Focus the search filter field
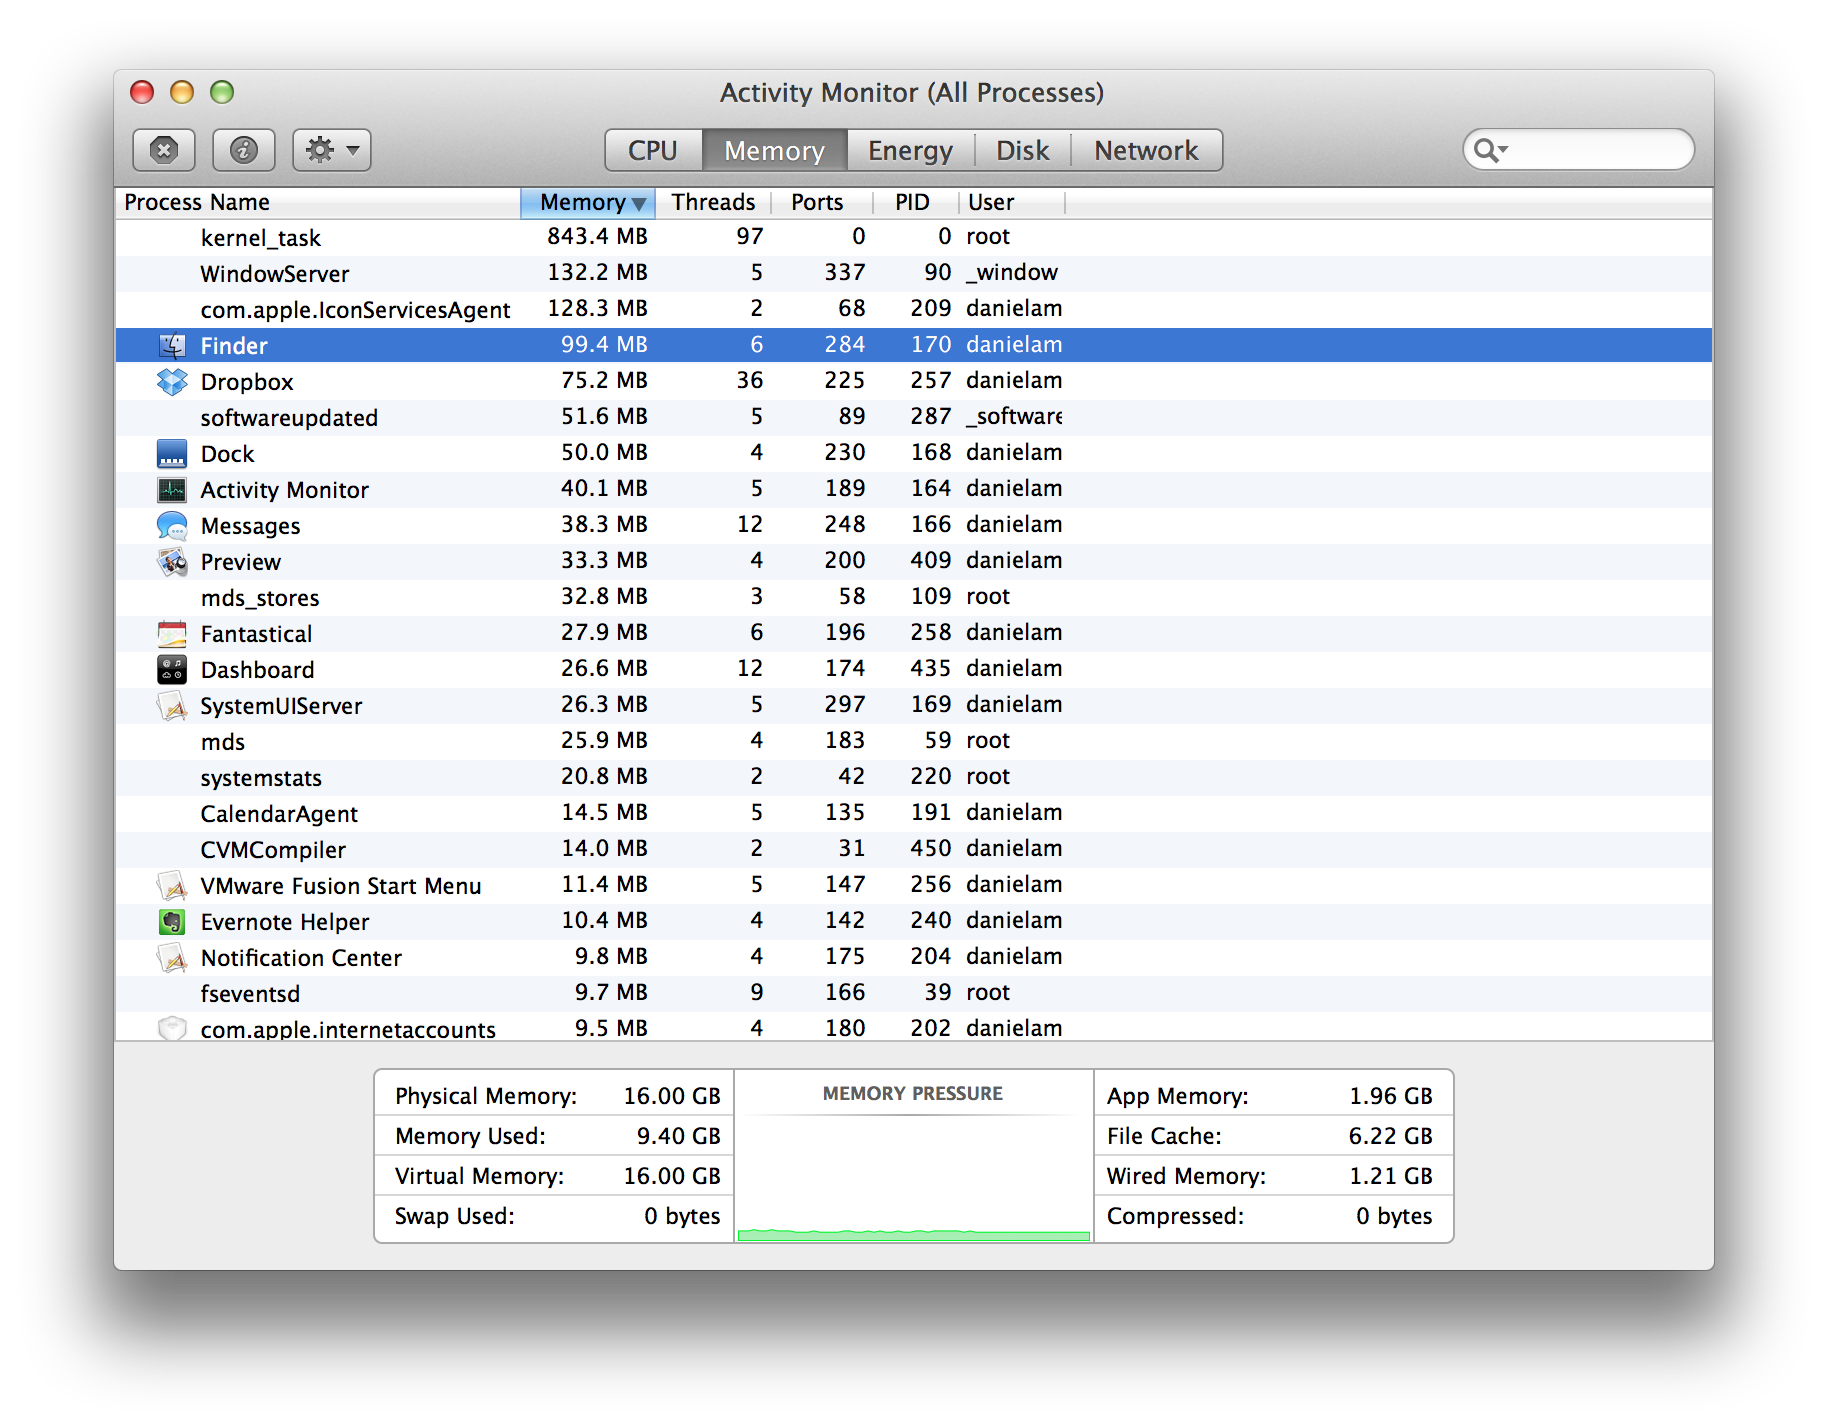This screenshot has height=1428, width=1828. (x=1579, y=150)
